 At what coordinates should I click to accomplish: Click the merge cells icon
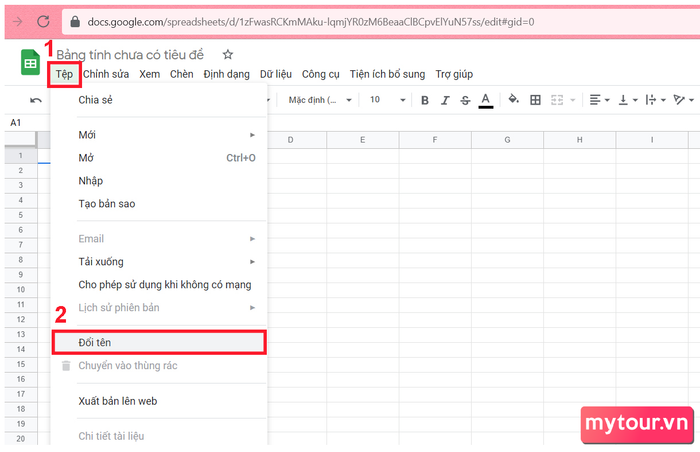557,100
